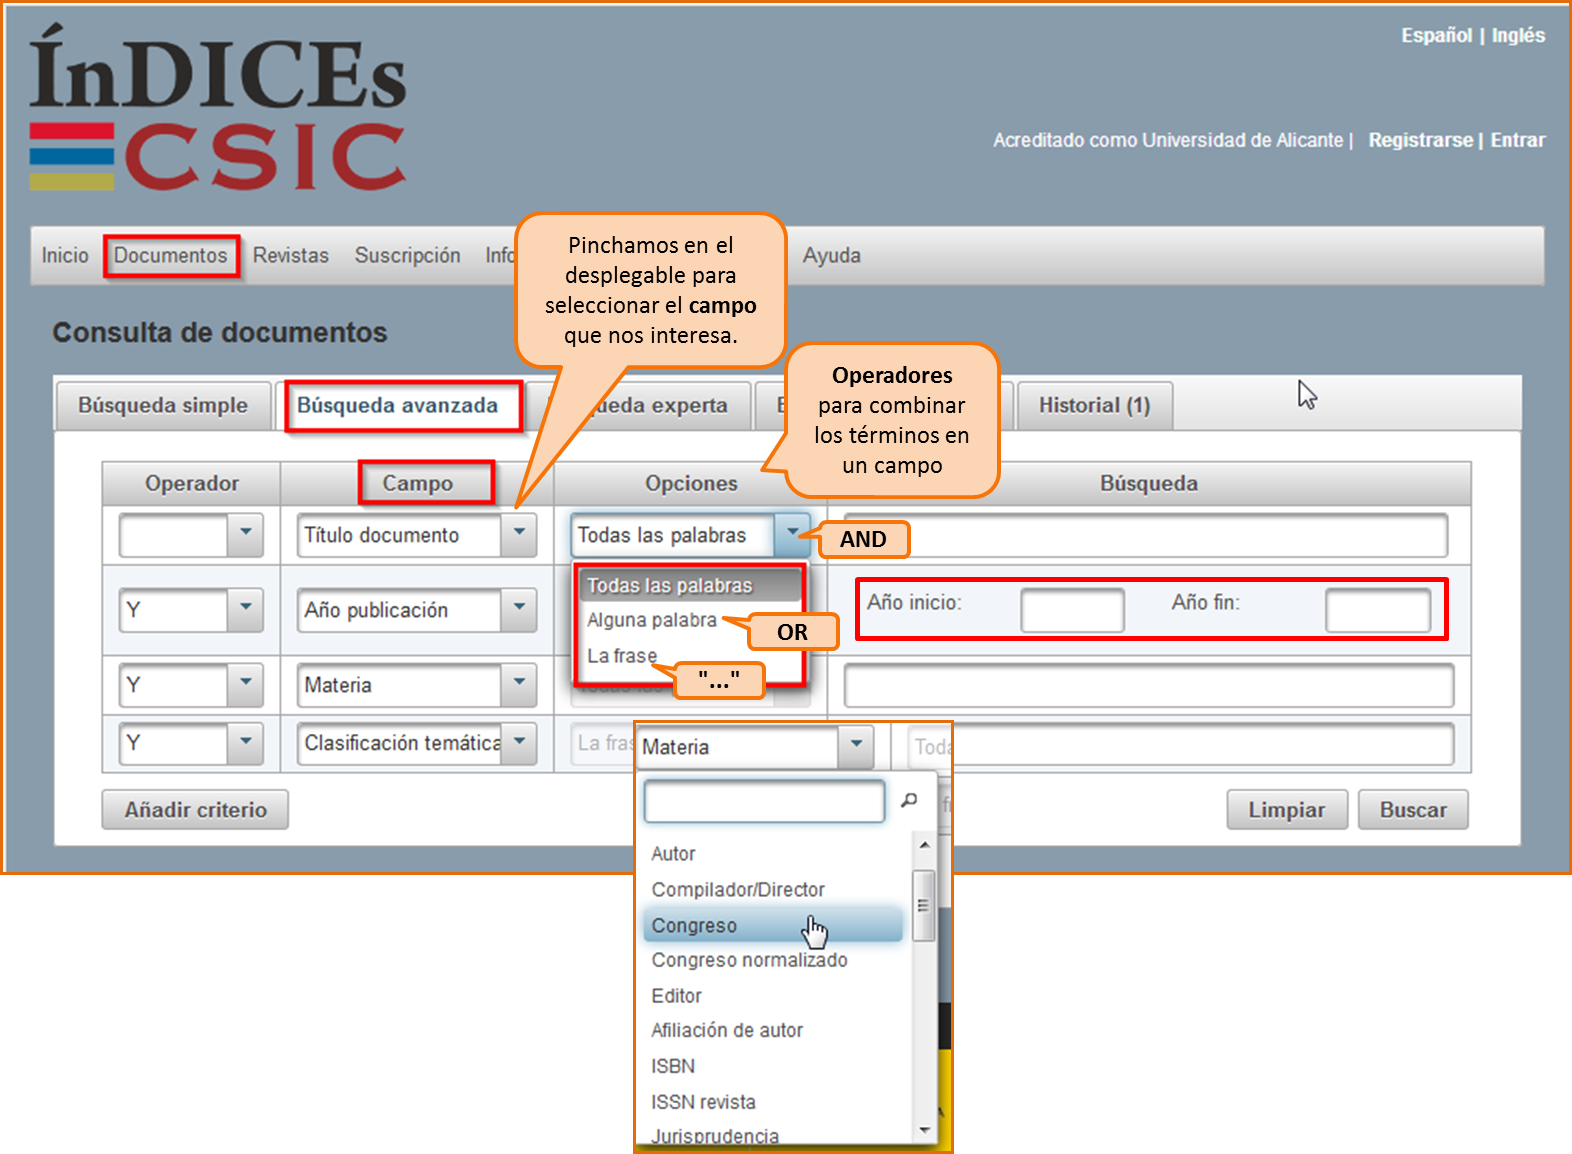The width and height of the screenshot is (1572, 1154).
Task: Select "Alguna palabra" option
Action: (x=652, y=620)
